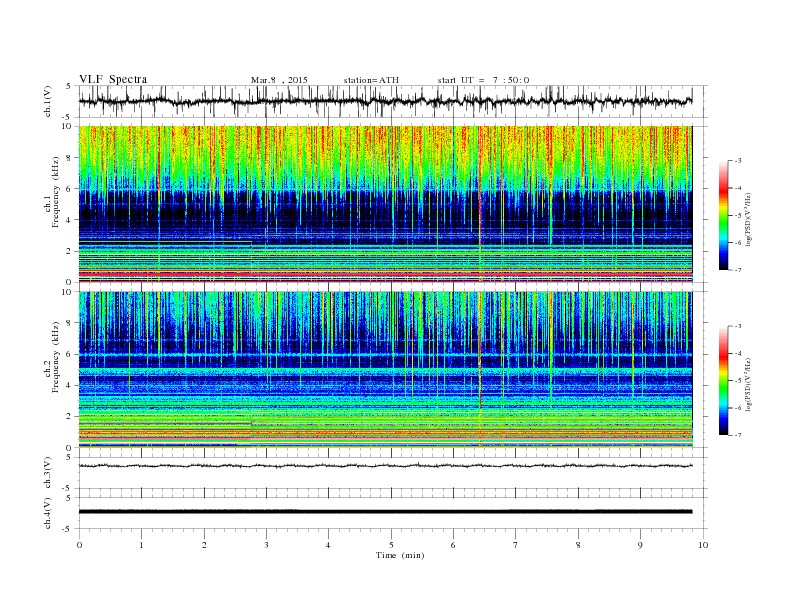
Task: Click time-axis tick label "0"
Action: (x=79, y=545)
